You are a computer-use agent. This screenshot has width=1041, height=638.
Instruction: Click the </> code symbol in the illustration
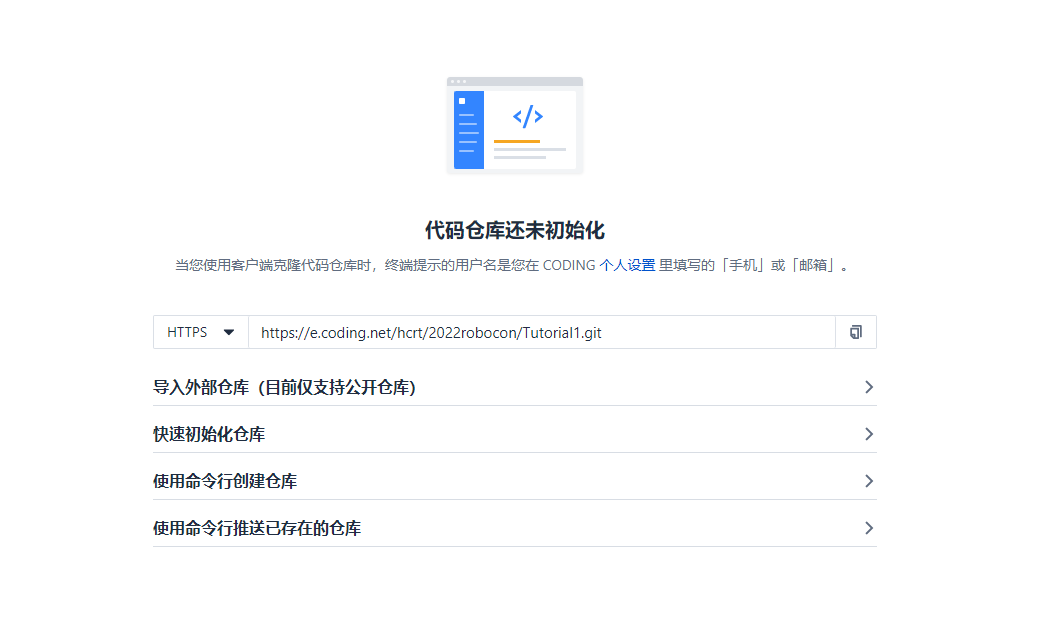[528, 116]
